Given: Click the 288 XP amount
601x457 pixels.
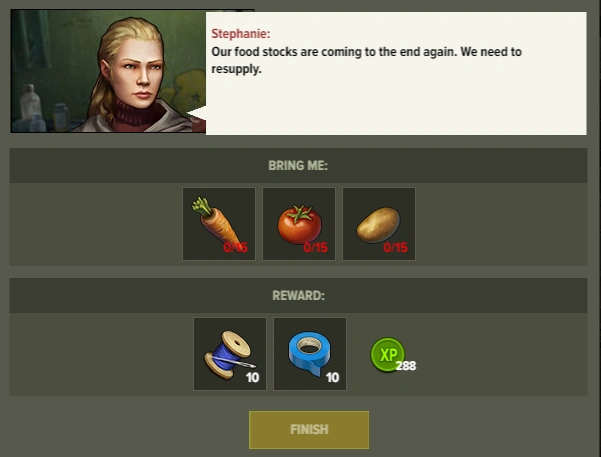Looking at the screenshot, I should pyautogui.click(x=406, y=366).
